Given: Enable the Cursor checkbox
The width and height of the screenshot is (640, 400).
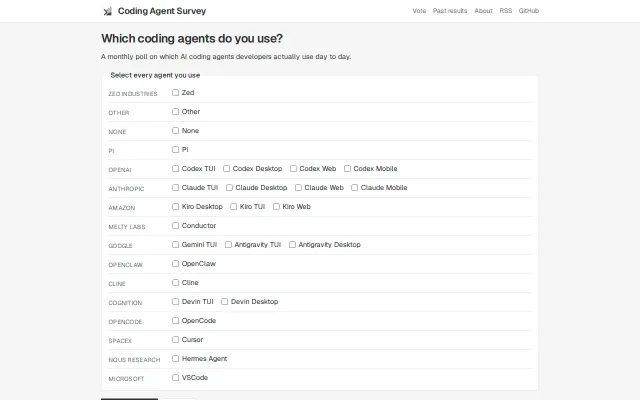Looking at the screenshot, I should [176, 339].
